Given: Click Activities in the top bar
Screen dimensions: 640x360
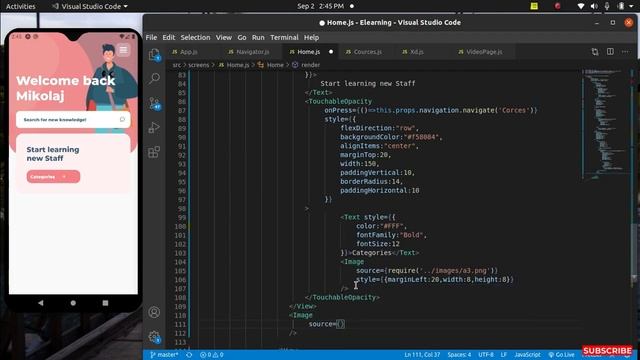Looking at the screenshot, I should [20, 6].
